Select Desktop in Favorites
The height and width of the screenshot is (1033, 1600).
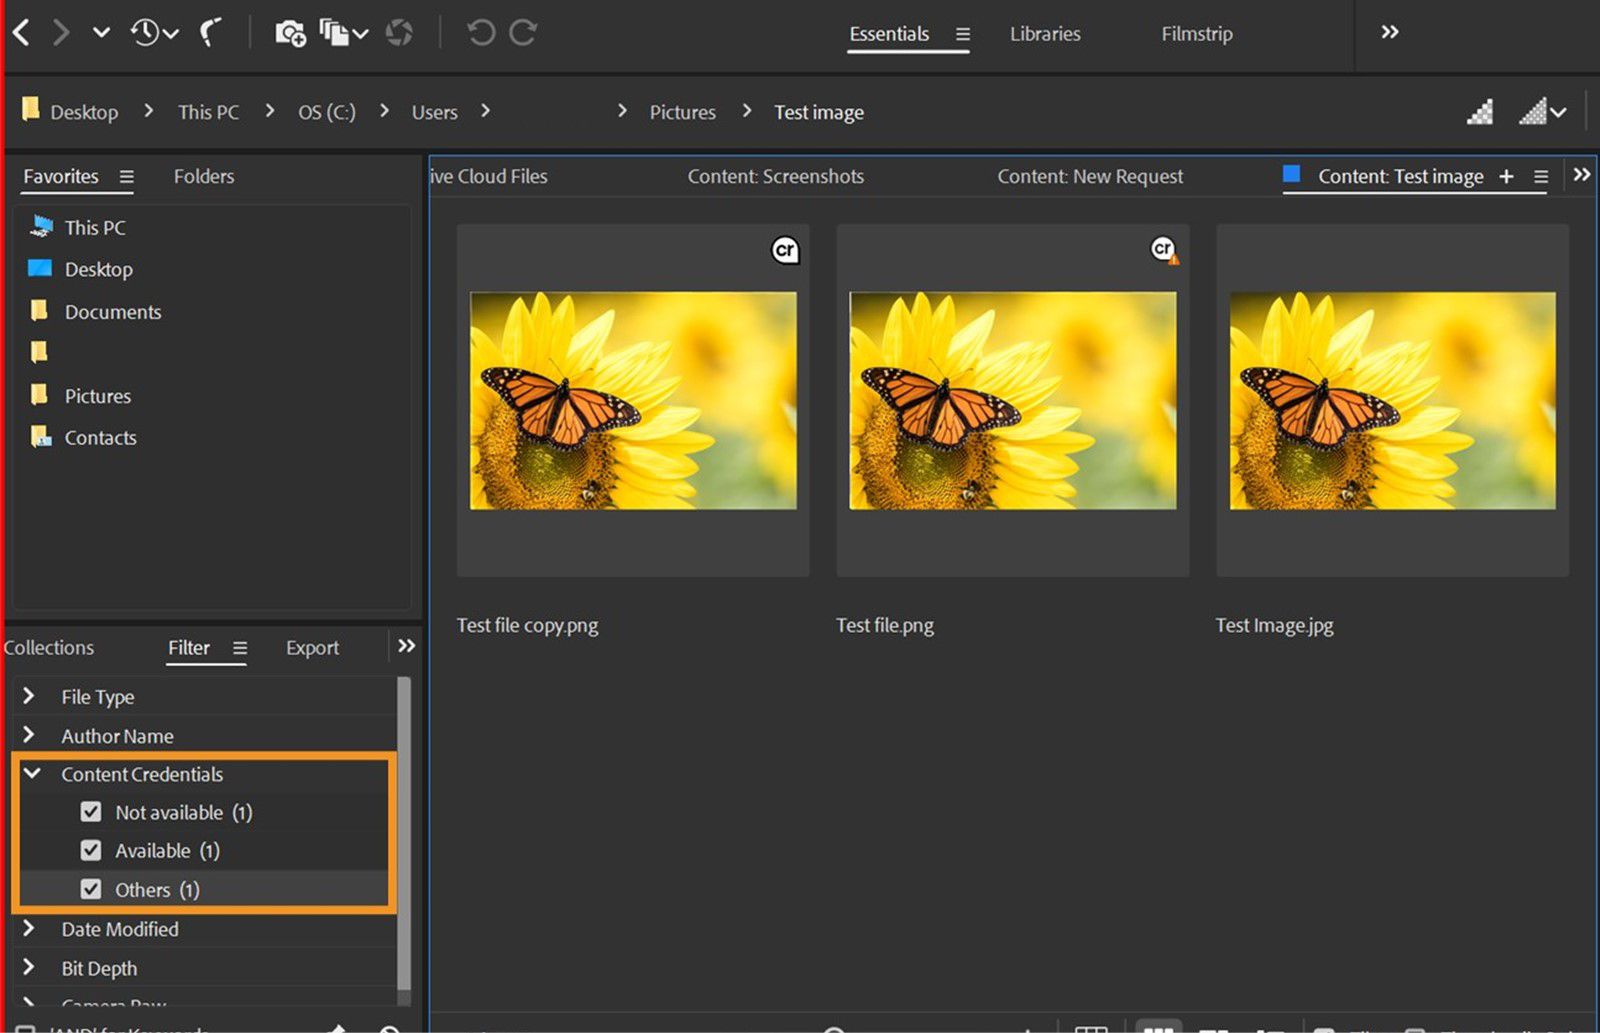pos(98,269)
